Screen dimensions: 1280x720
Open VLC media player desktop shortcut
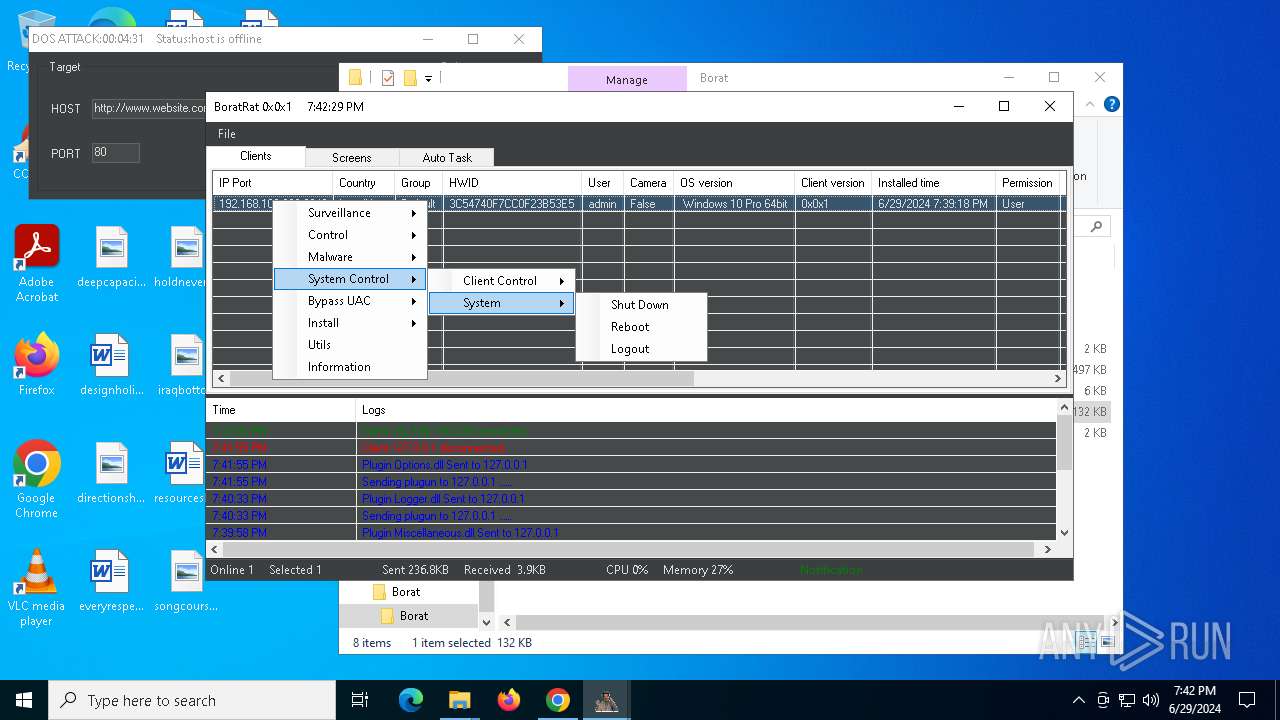point(37,587)
